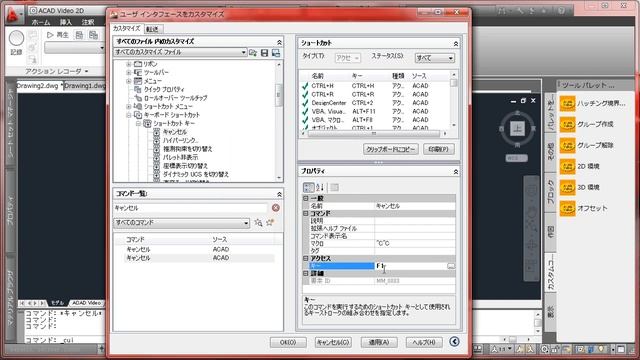Image resolution: width=640 pixels, height=360 pixels.
Task: Collapse the Shortcuts panel with chevron
Action: (x=456, y=43)
